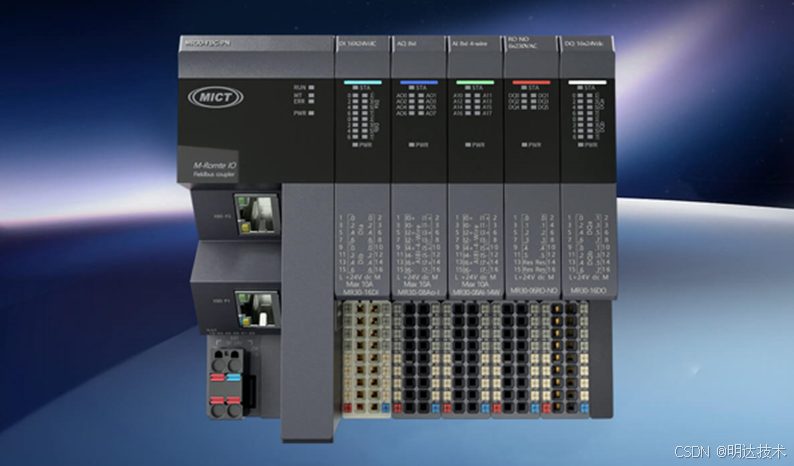Click the DQ5 channel LED on RO module
Image resolution: width=794 pixels, height=466 pixels.
pos(534,107)
